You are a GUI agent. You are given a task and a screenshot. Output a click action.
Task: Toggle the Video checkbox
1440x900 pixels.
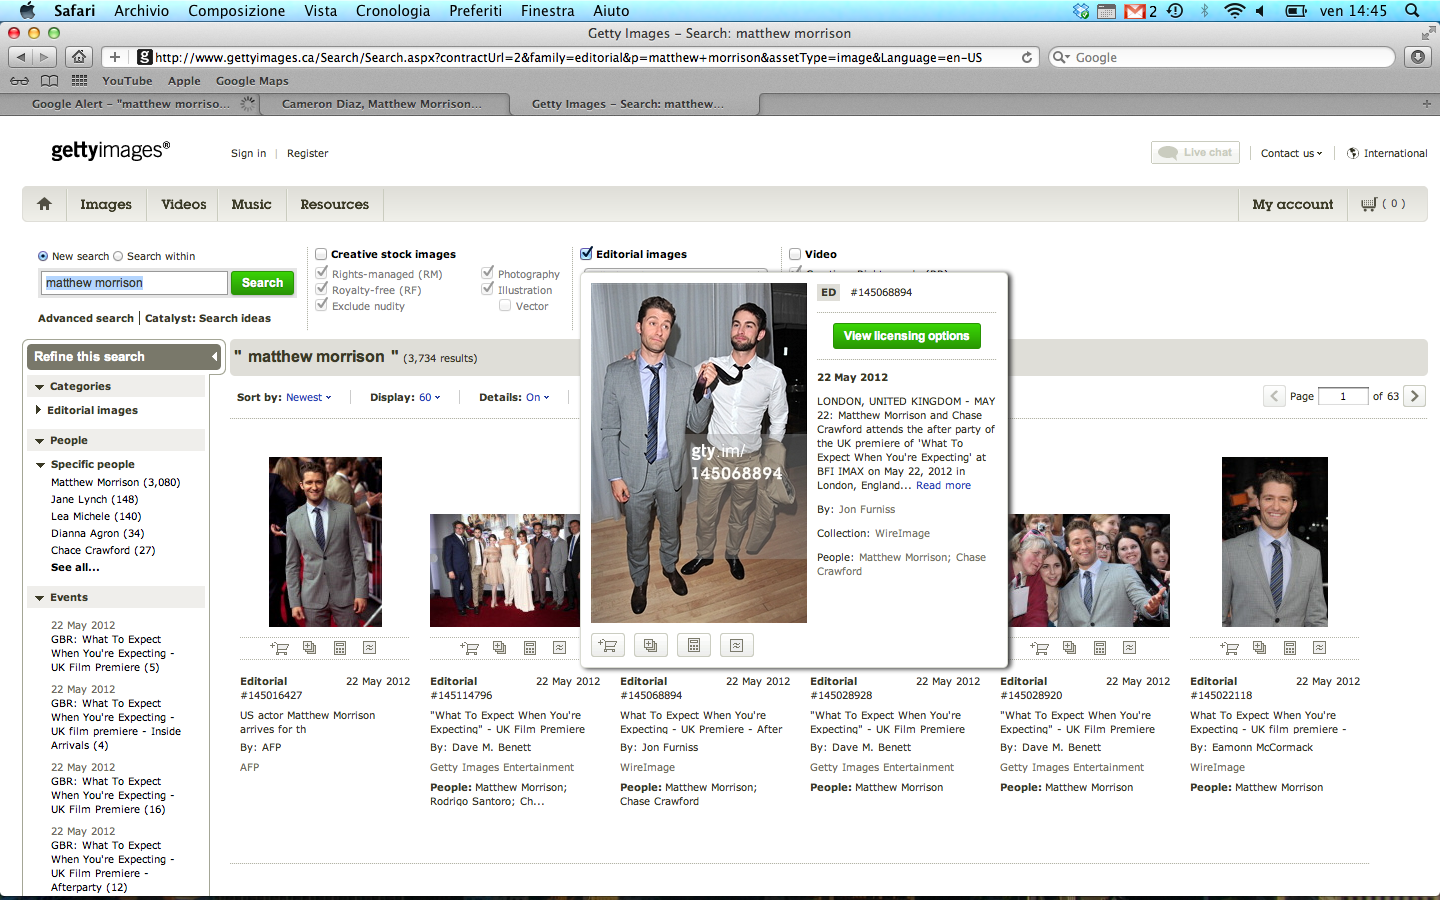point(795,254)
